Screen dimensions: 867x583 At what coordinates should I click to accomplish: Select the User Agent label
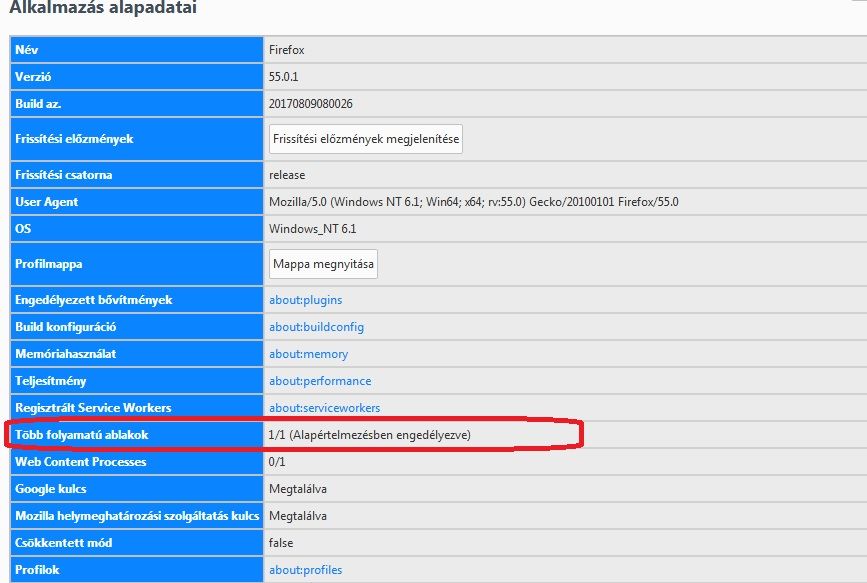(x=46, y=202)
